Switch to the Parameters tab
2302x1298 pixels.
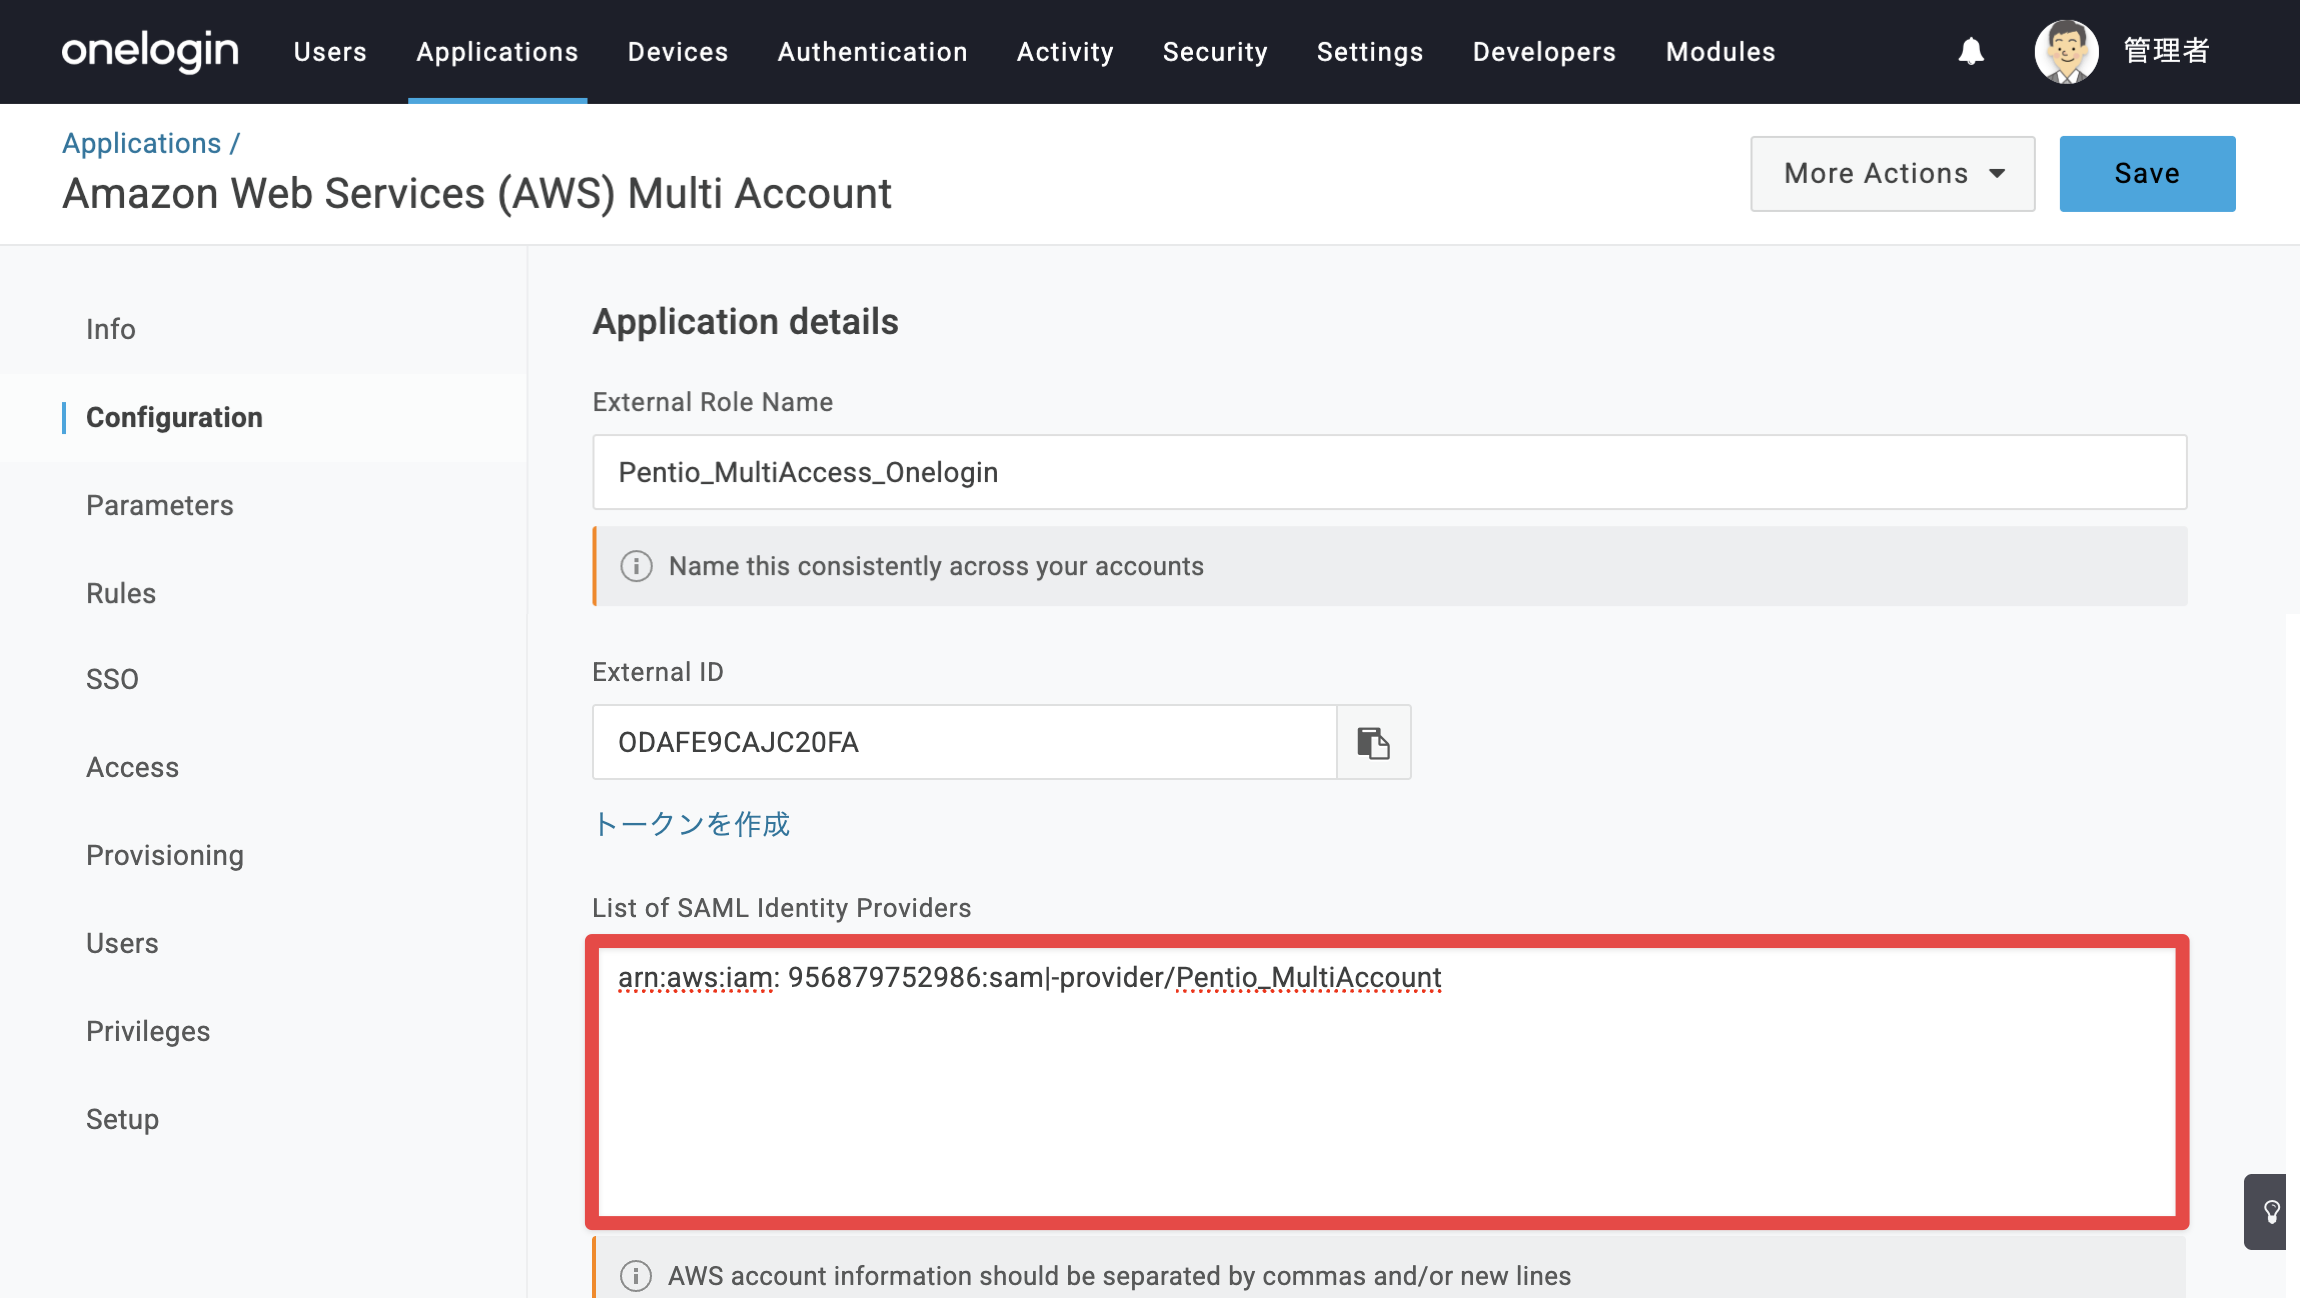160,506
